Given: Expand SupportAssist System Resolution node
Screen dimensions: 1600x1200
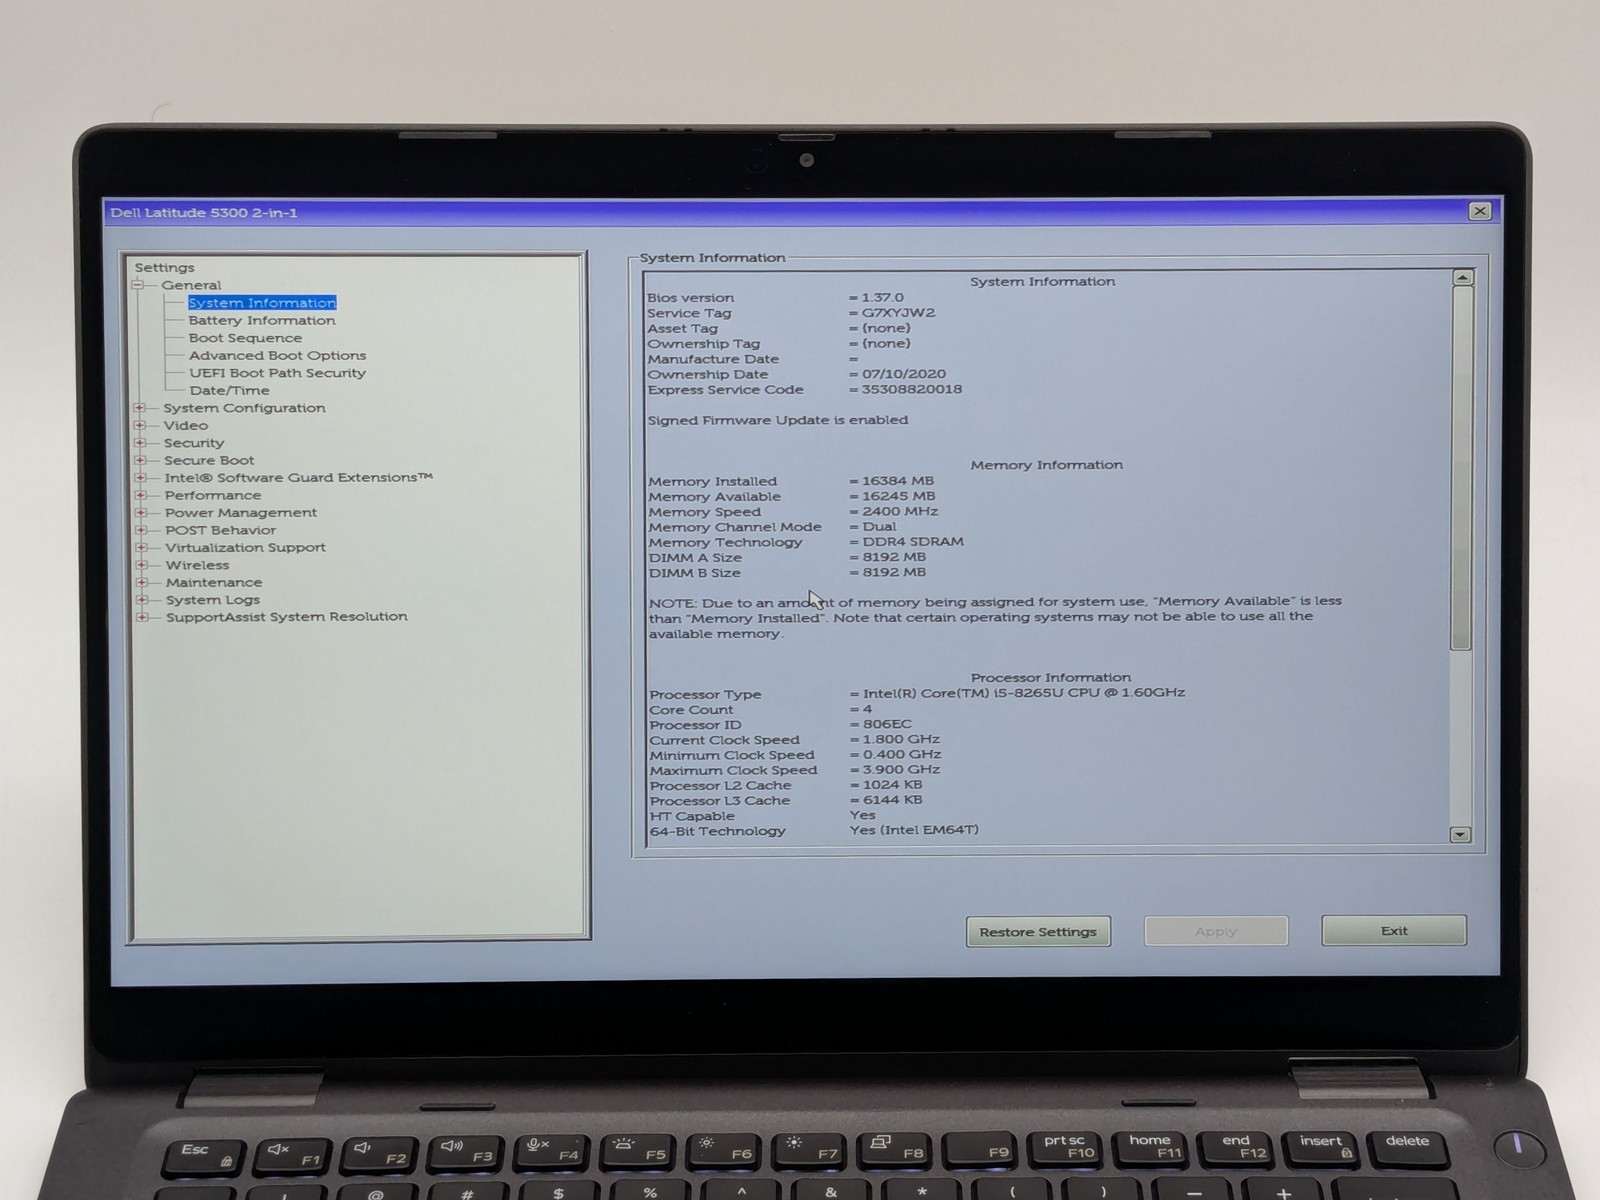Looking at the screenshot, I should click(142, 617).
